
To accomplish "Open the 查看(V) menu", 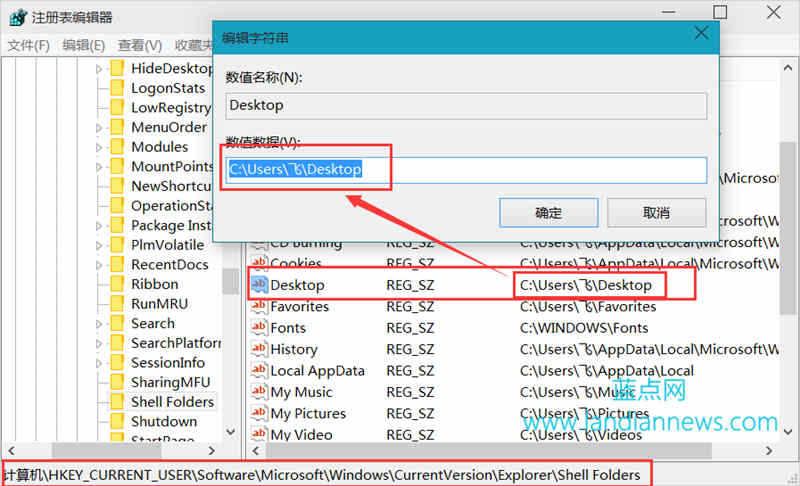I will point(140,45).
